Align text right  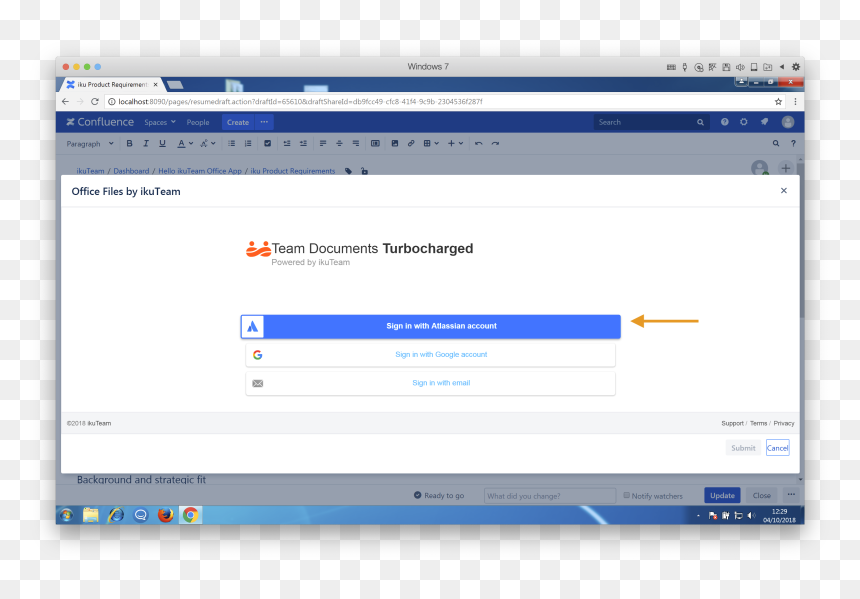pos(356,144)
